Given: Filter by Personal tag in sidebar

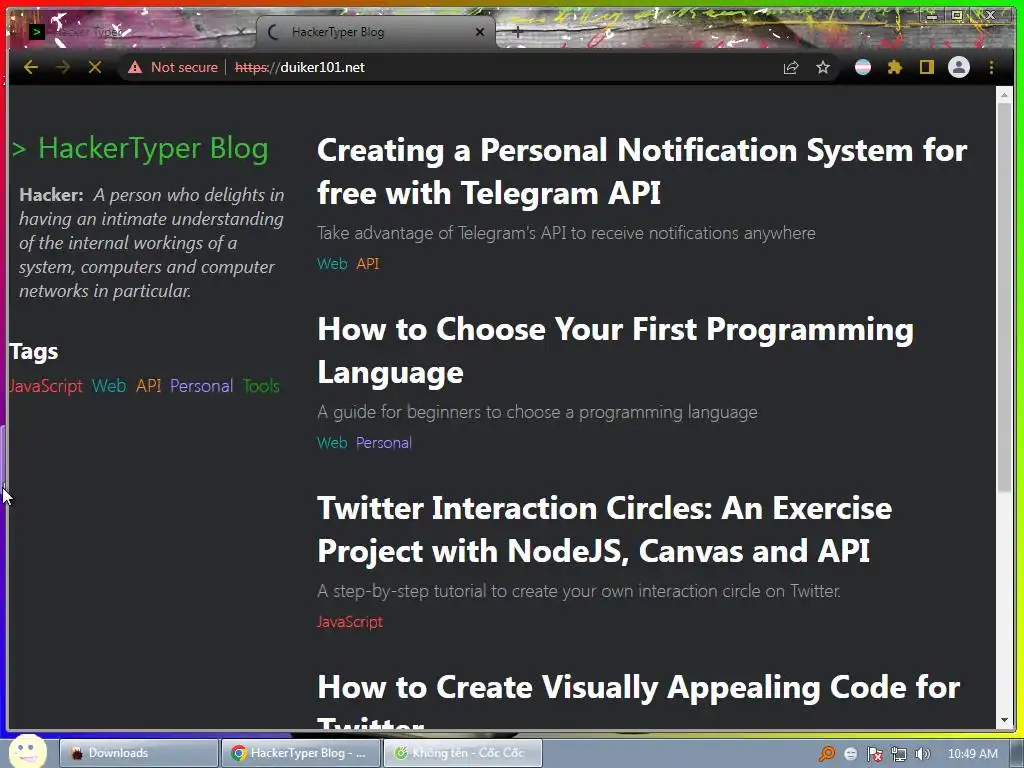Looking at the screenshot, I should [x=201, y=386].
